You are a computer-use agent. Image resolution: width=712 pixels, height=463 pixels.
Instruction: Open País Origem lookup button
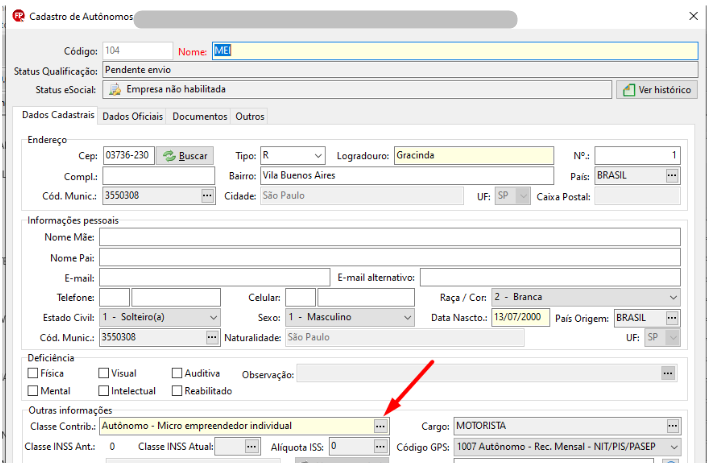(672, 318)
